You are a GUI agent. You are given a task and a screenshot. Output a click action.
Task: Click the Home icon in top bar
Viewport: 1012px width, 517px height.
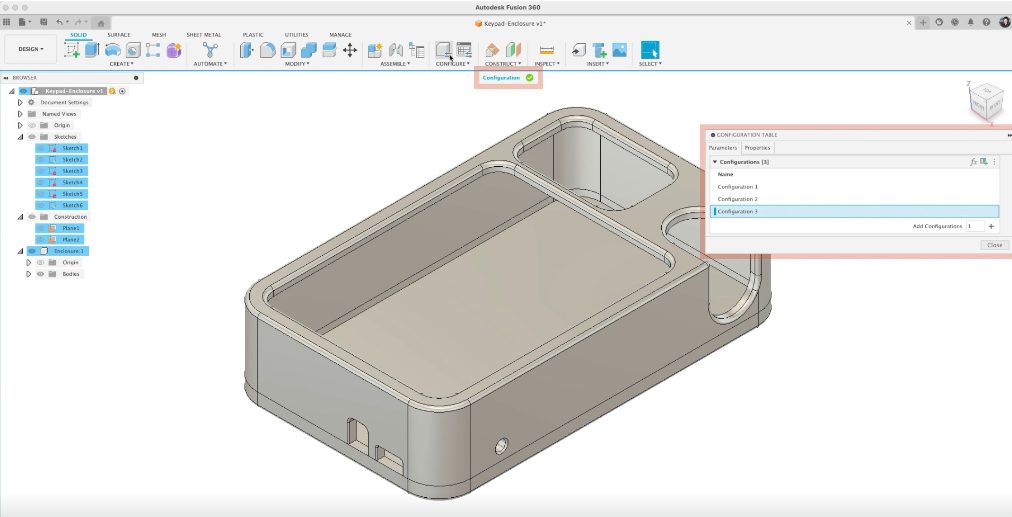[x=101, y=22]
